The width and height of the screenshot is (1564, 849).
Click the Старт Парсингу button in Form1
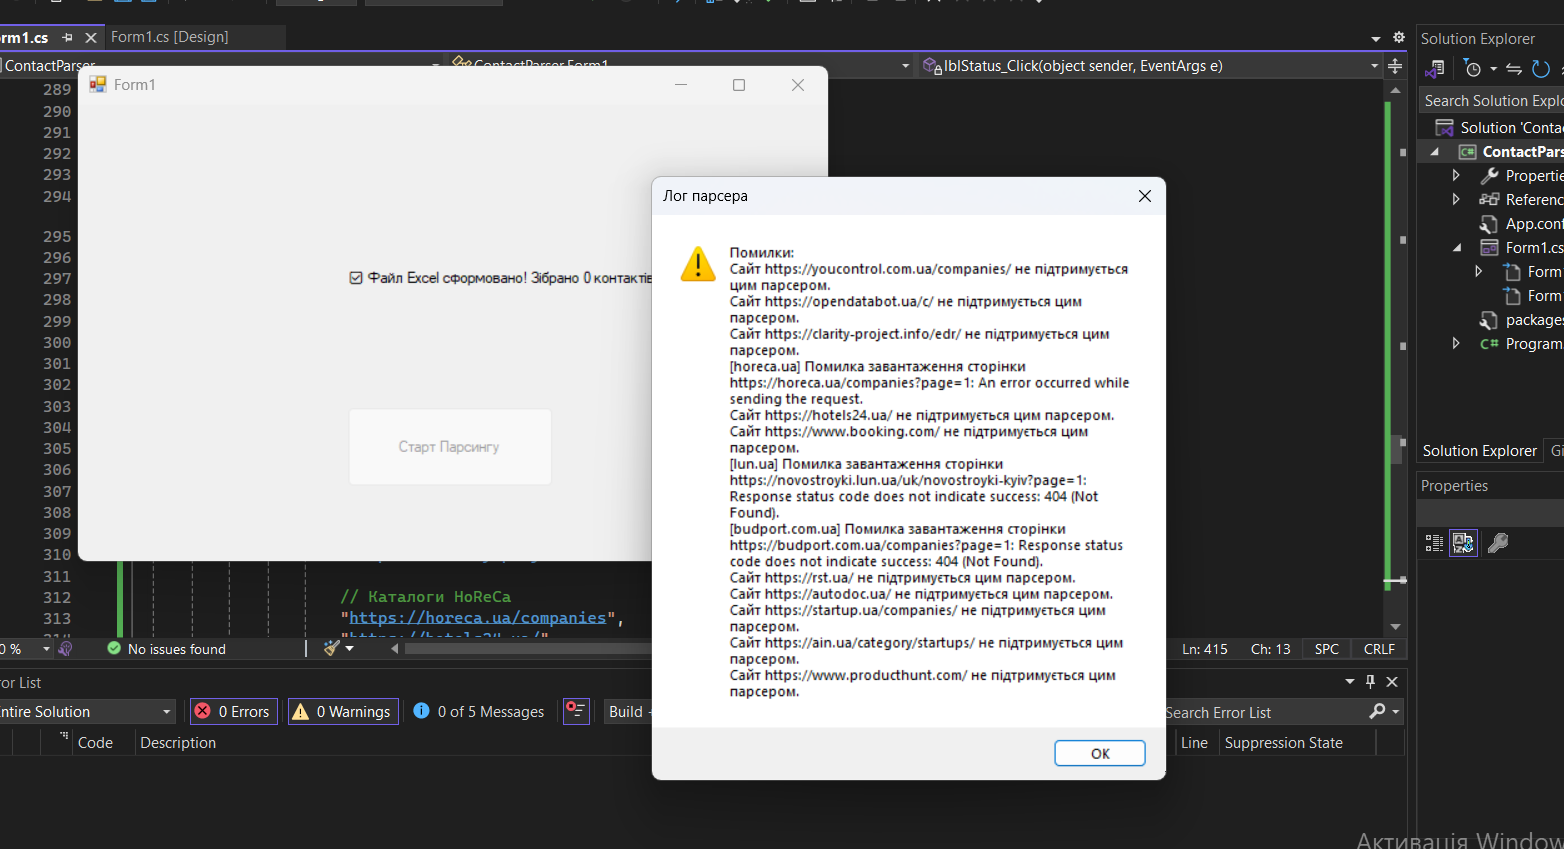click(449, 447)
